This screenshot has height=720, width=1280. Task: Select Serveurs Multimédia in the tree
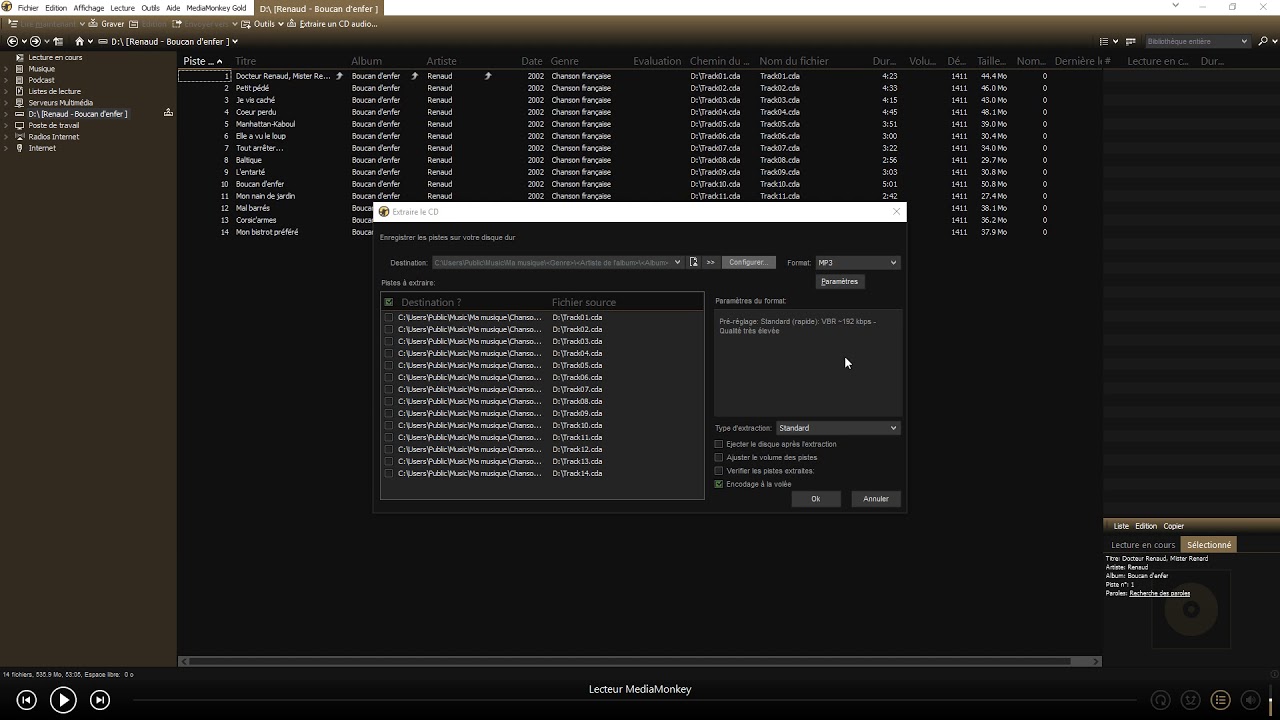click(60, 102)
